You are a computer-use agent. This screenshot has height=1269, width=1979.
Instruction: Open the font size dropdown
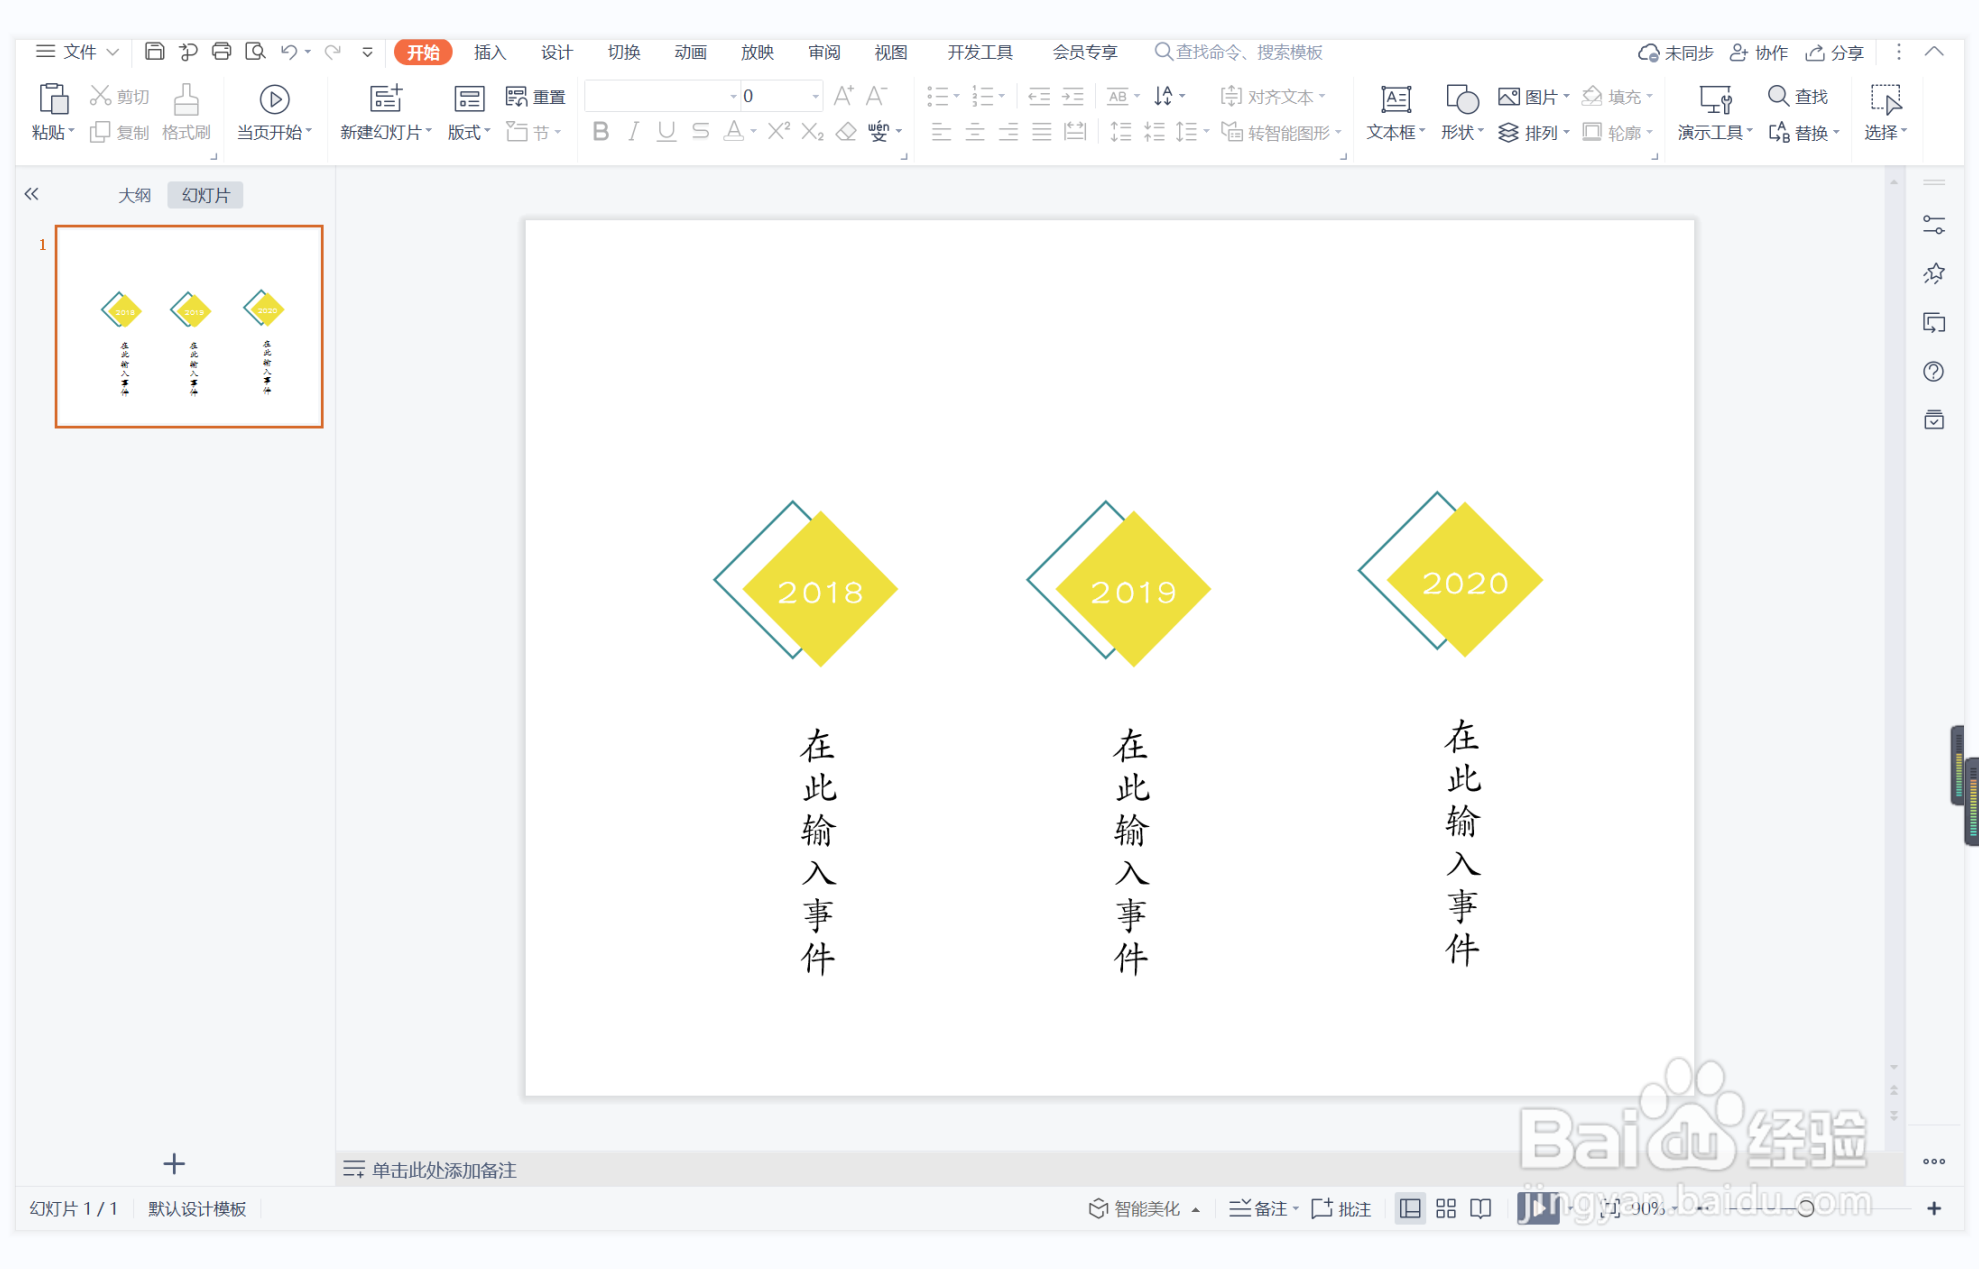[x=816, y=96]
